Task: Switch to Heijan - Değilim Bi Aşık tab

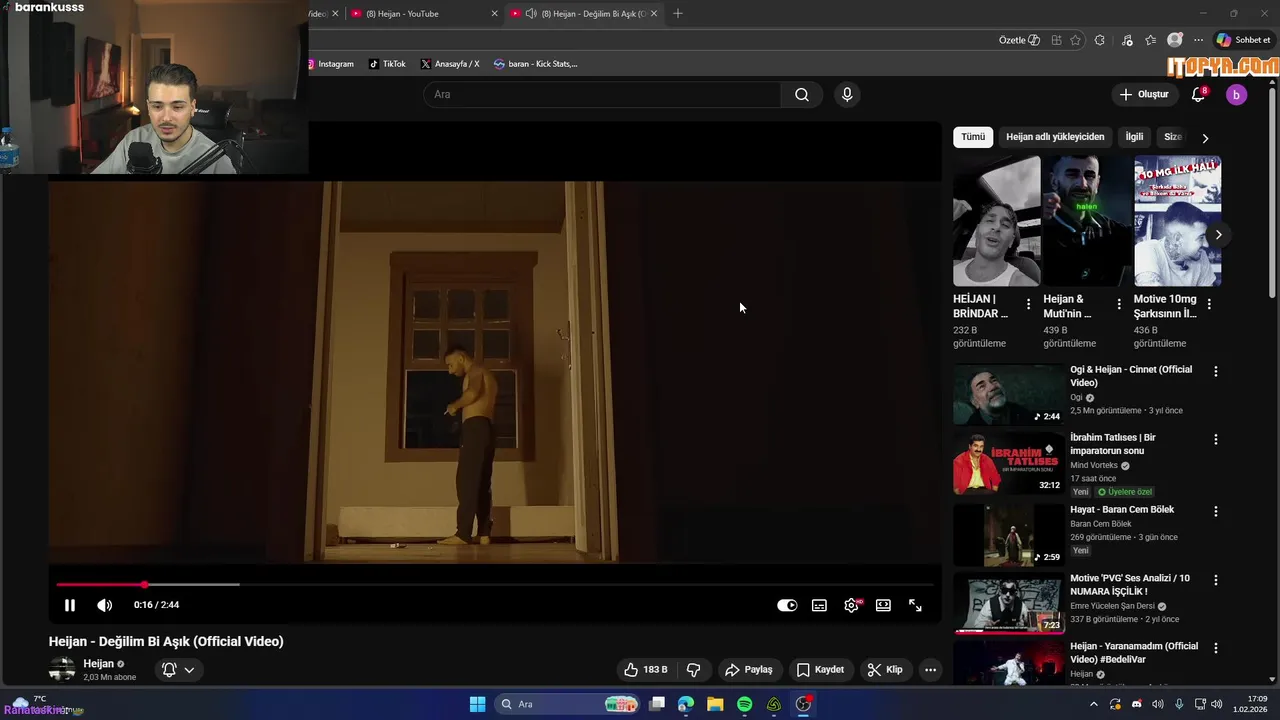Action: click(593, 14)
